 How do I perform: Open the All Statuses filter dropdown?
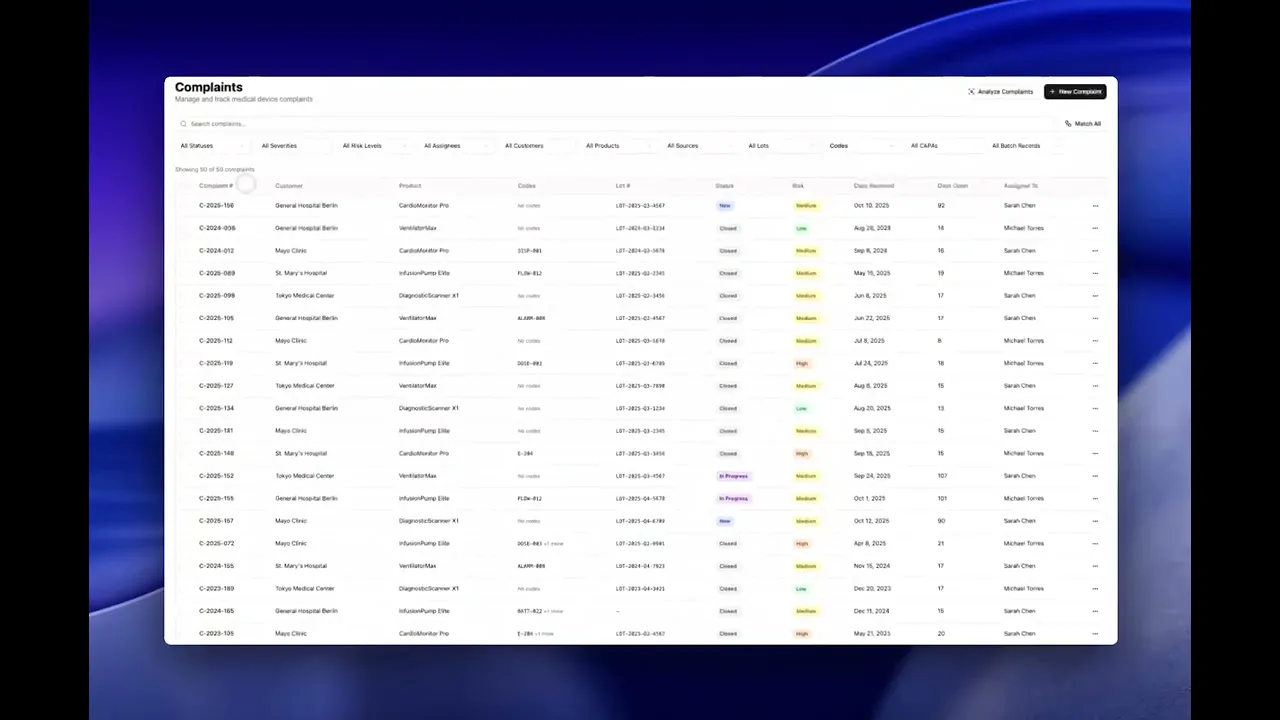tap(213, 146)
